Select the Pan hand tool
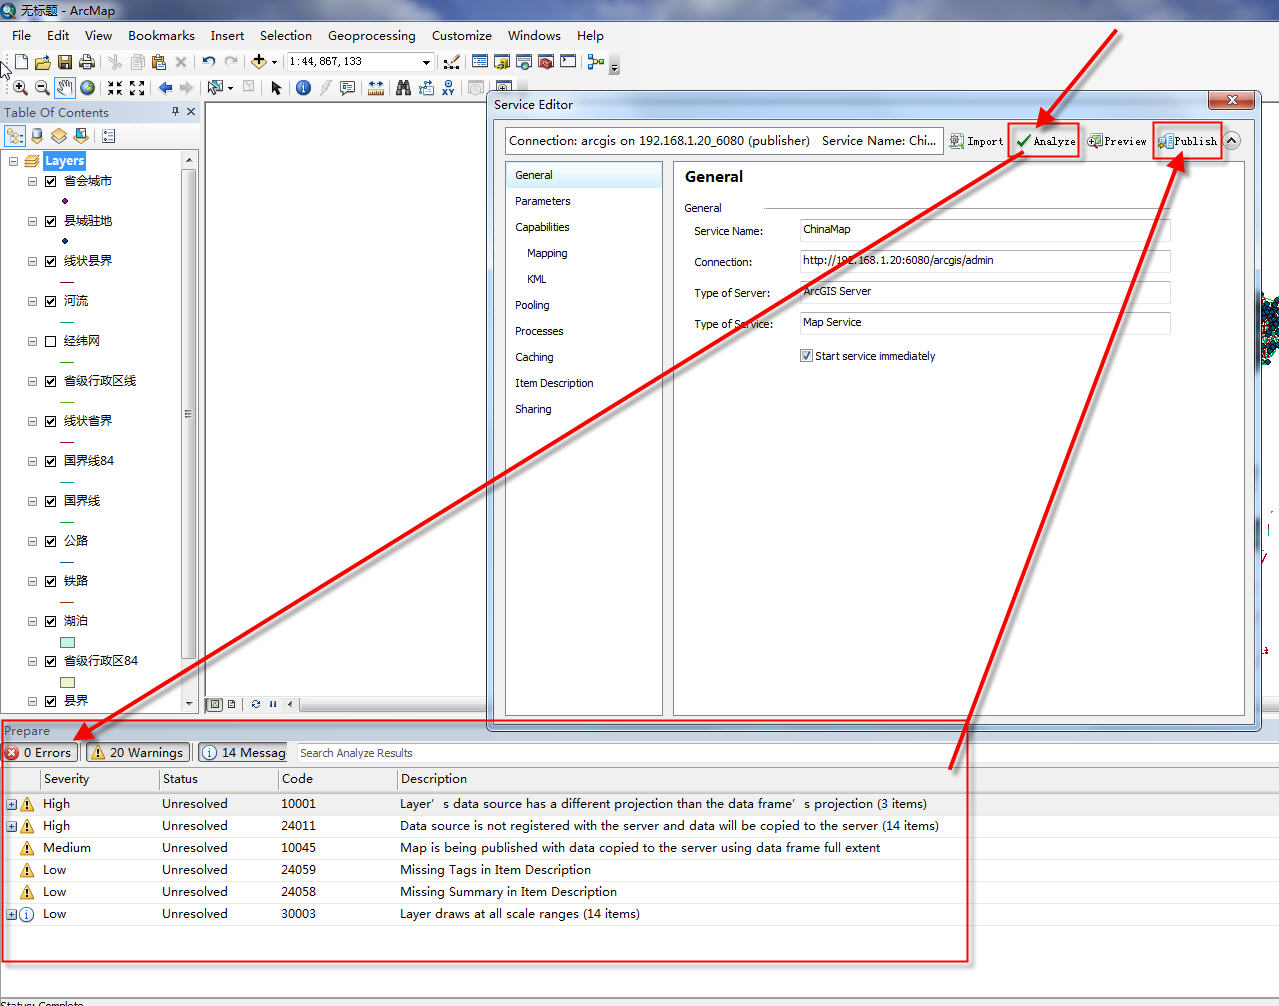The height and width of the screenshot is (1006, 1279). coord(65,88)
